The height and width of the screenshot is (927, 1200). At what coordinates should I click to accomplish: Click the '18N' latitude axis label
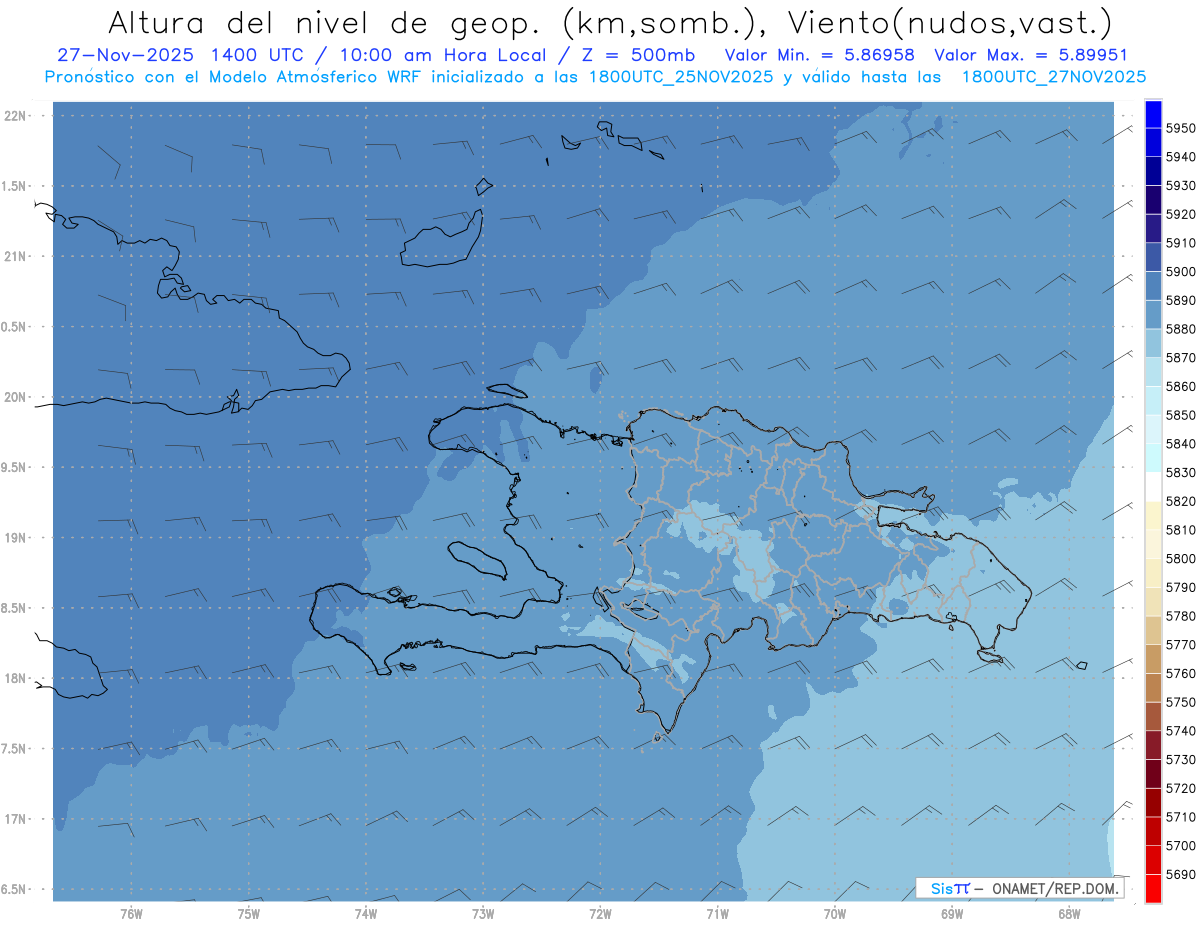[x=15, y=678]
